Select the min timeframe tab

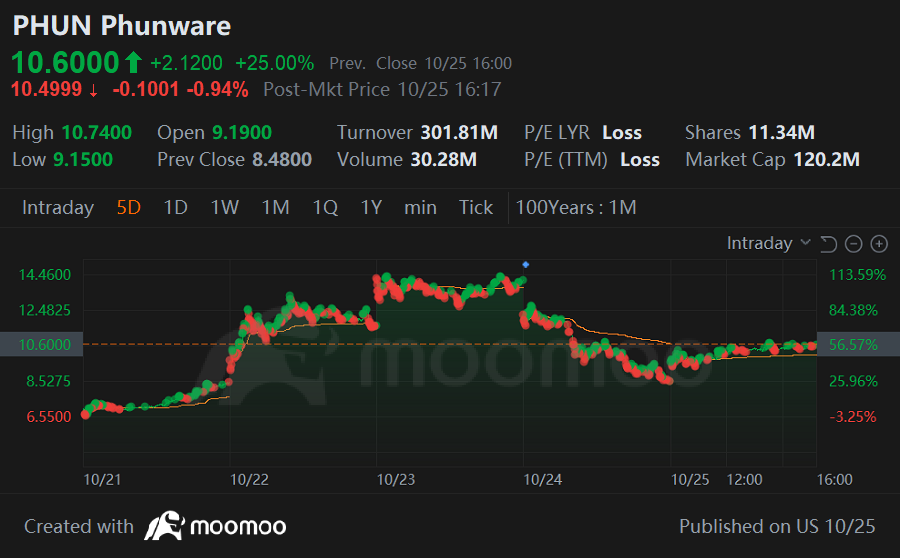(x=420, y=207)
